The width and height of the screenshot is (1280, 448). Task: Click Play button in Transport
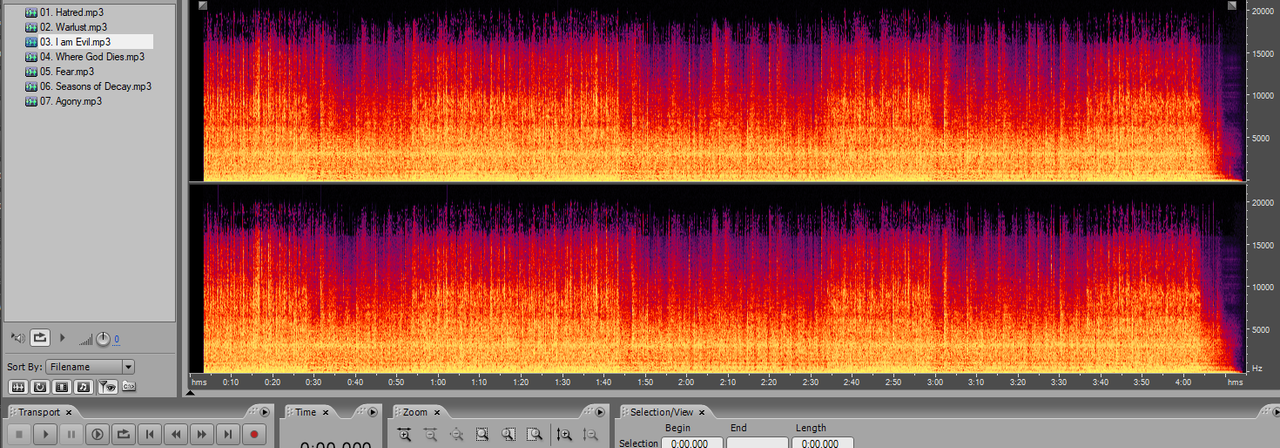46,434
